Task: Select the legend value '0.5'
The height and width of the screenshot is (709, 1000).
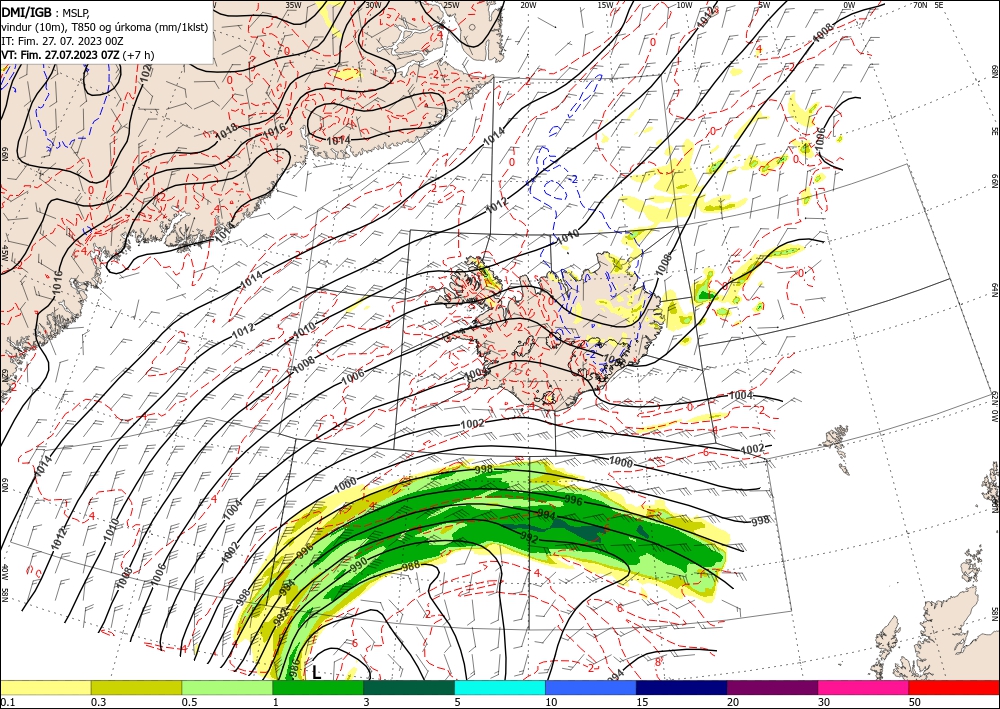Action: tap(188, 702)
